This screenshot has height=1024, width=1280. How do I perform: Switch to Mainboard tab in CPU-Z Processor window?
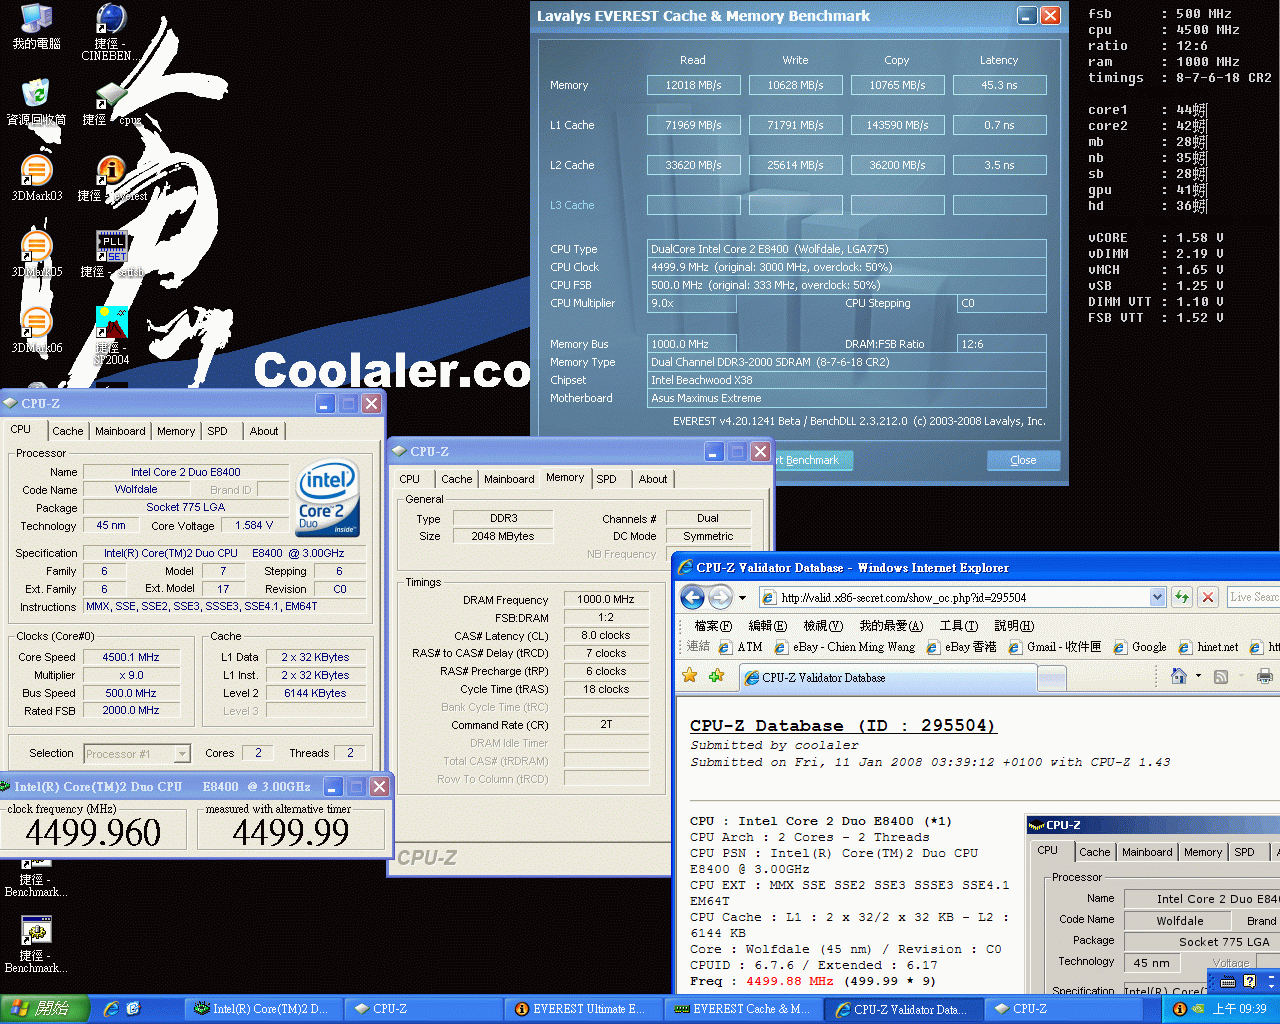click(120, 431)
